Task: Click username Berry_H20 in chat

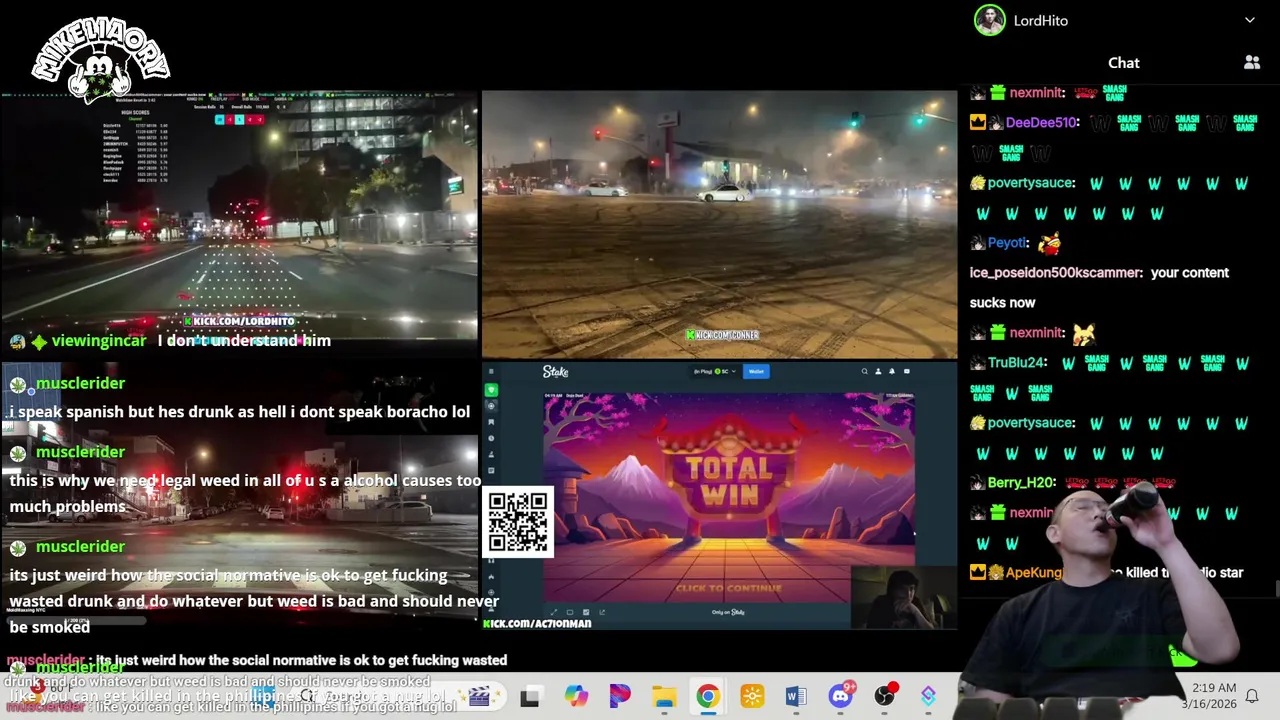Action: 1020,482
